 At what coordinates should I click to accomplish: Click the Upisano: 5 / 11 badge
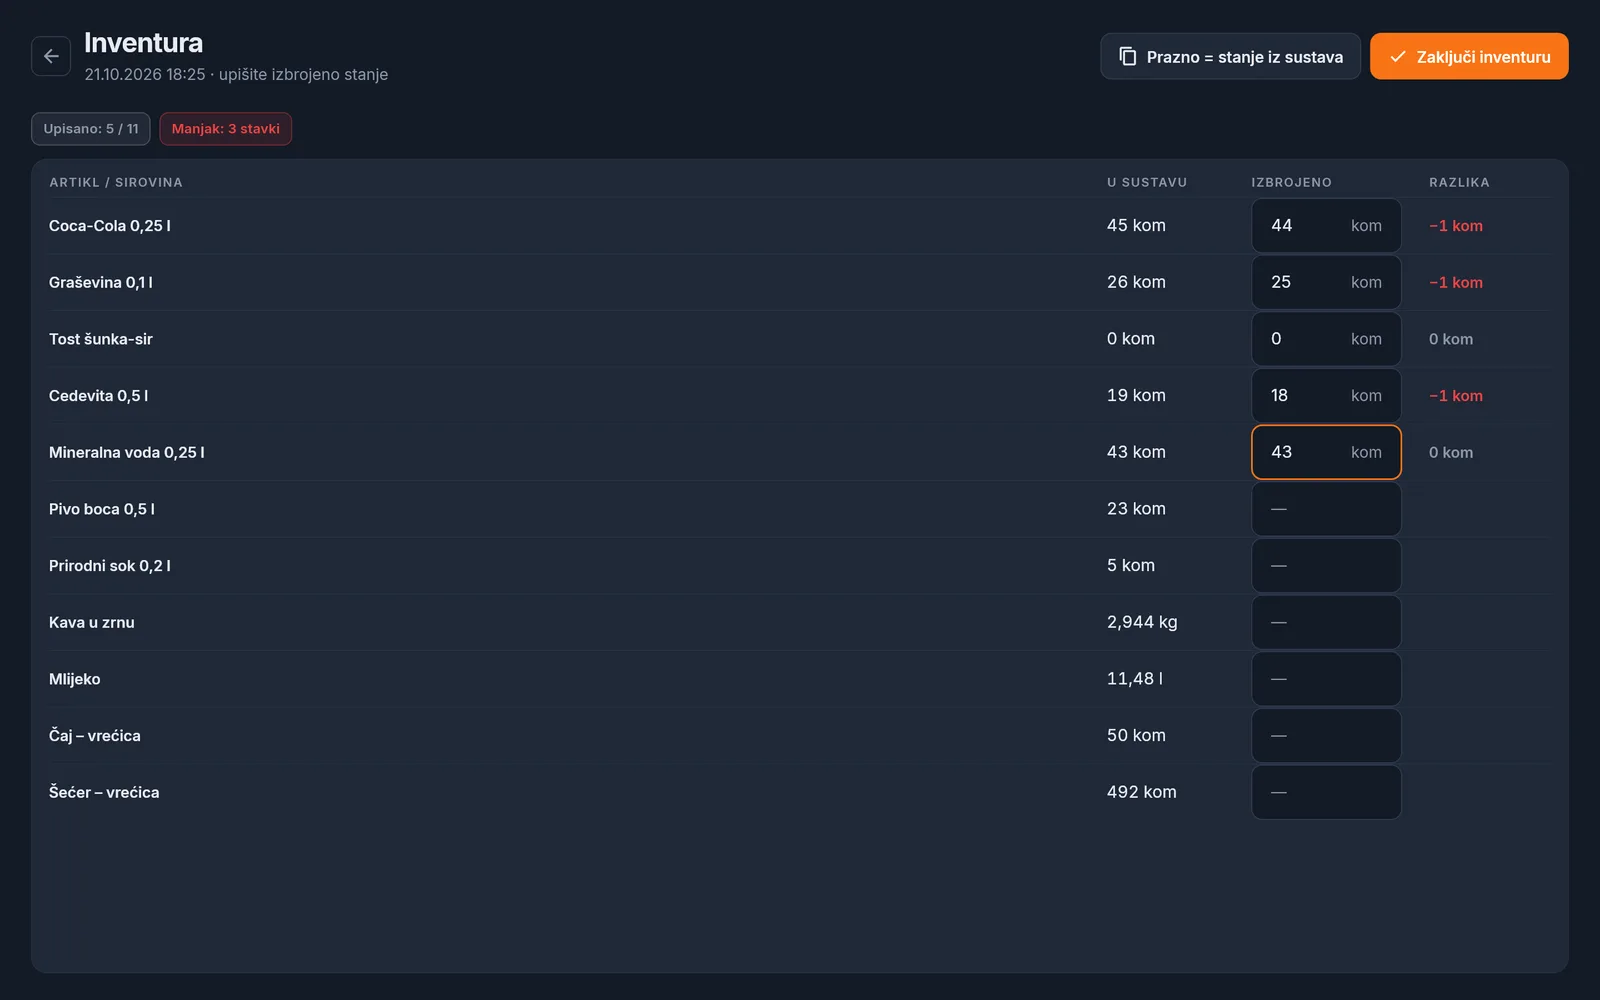91,129
